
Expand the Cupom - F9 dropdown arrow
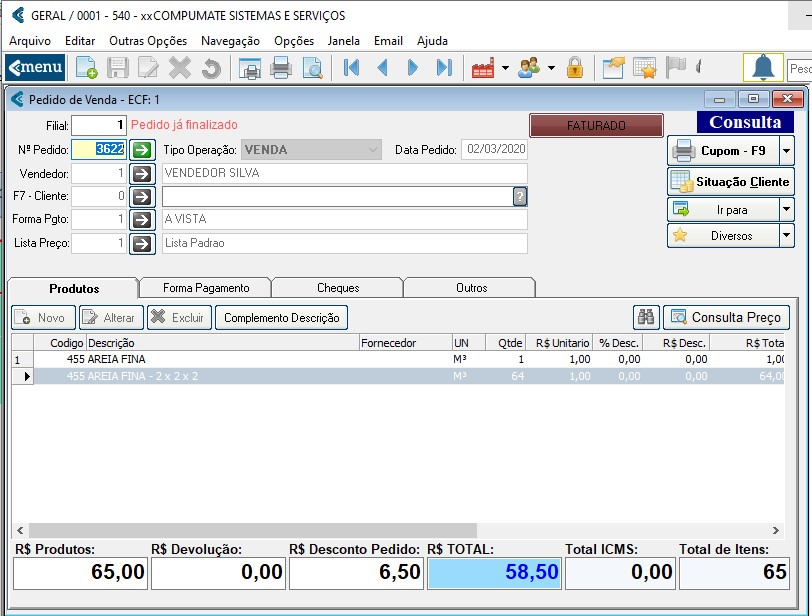click(x=786, y=151)
